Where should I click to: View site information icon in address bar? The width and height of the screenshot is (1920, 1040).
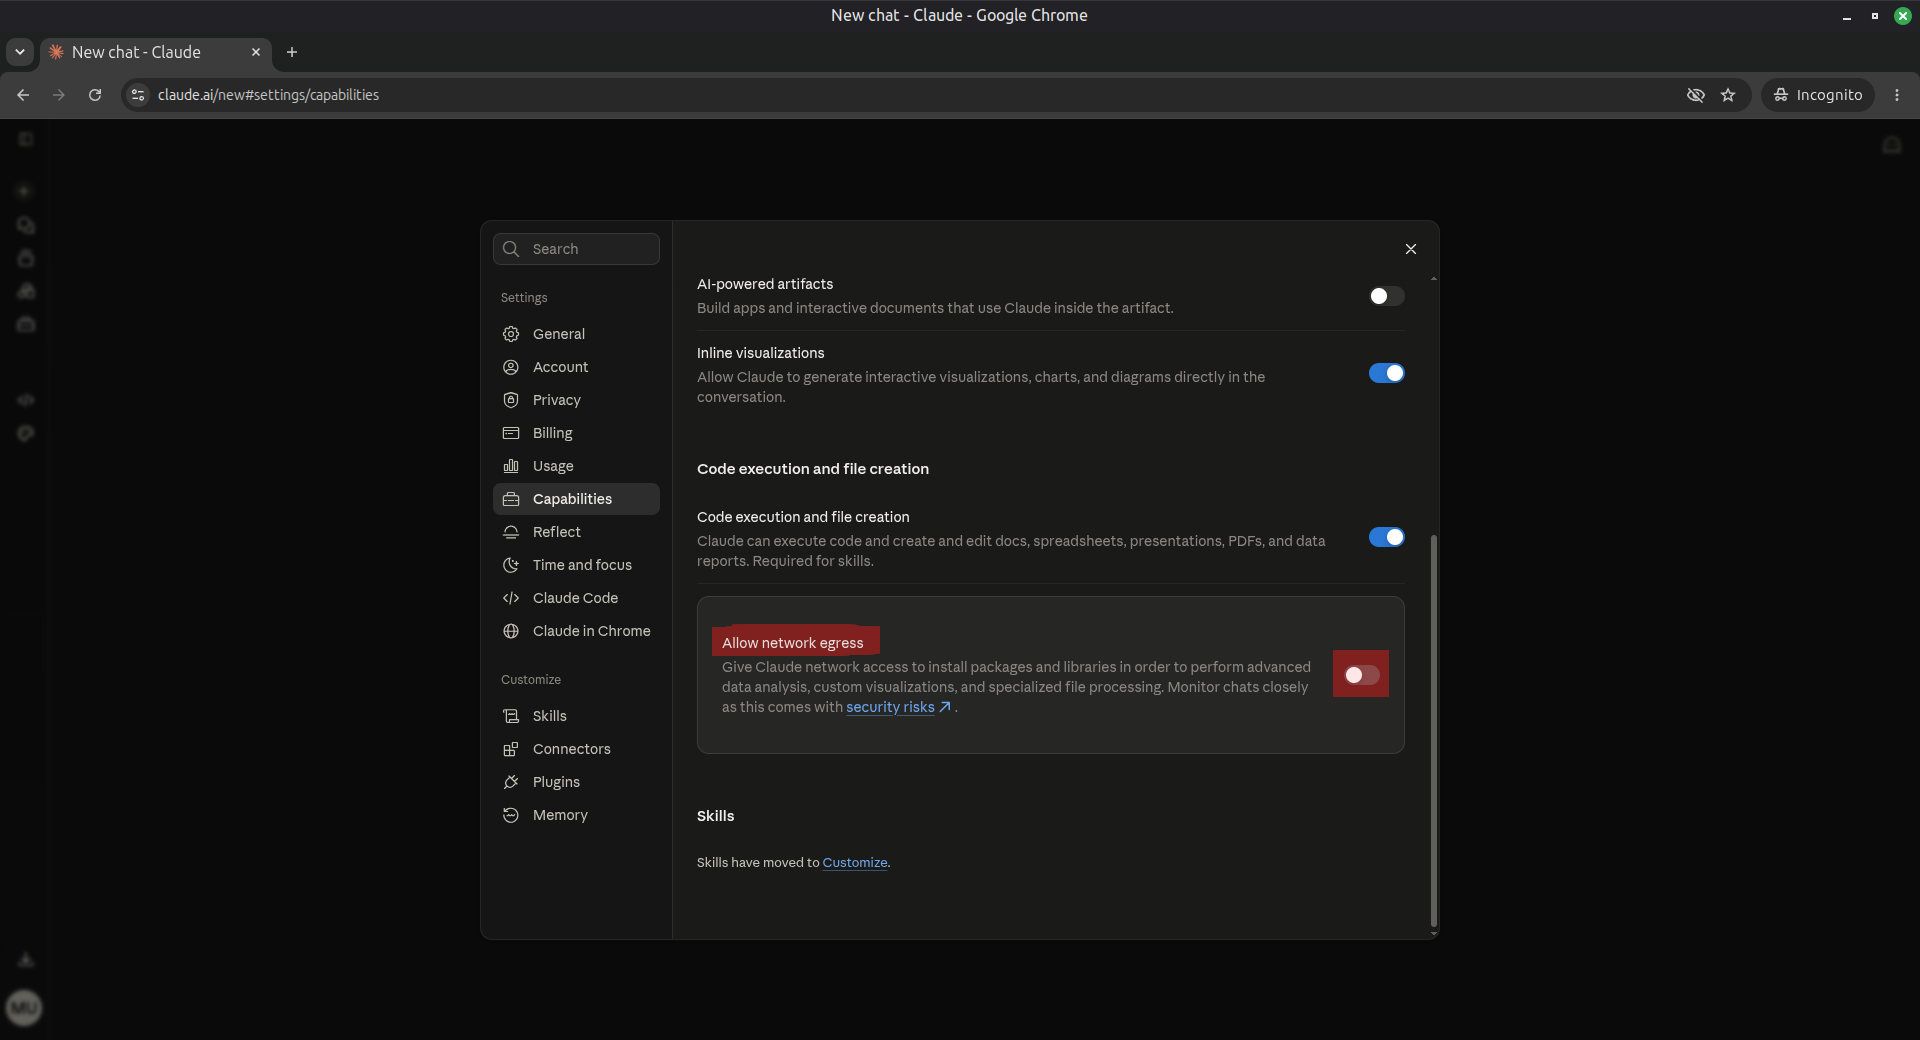pos(138,95)
